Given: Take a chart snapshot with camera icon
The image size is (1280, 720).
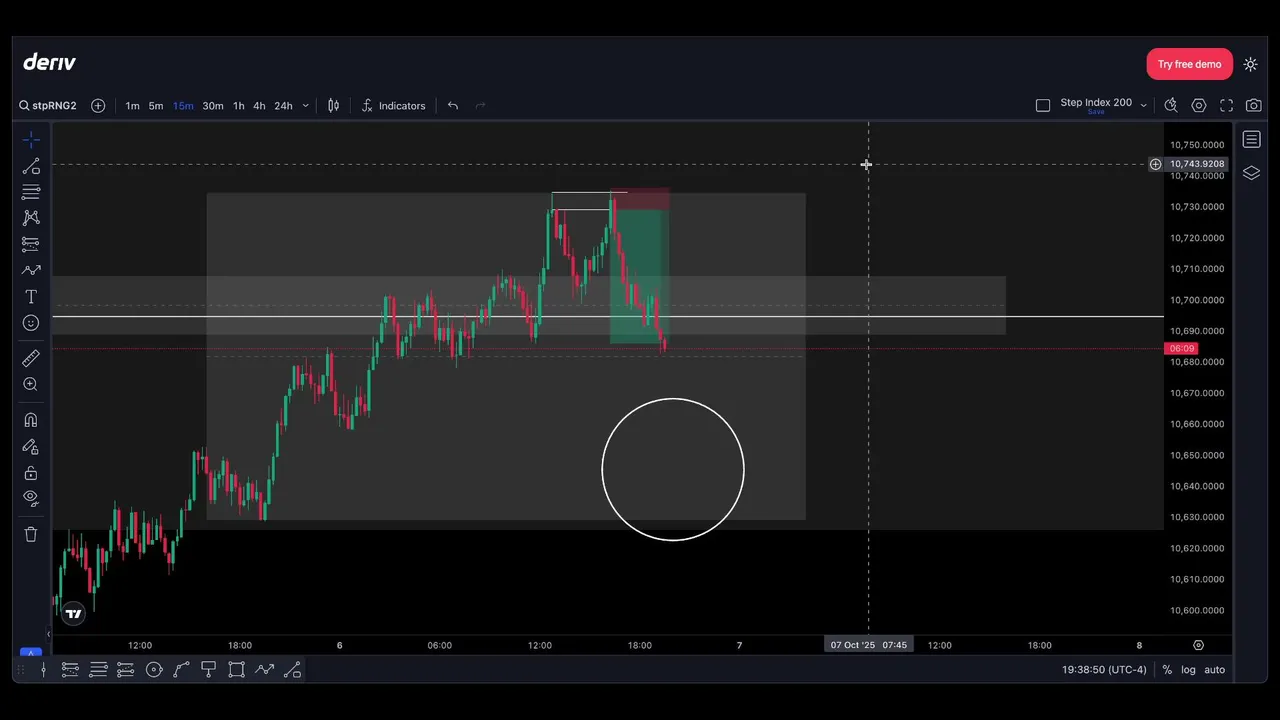Looking at the screenshot, I should [x=1253, y=105].
